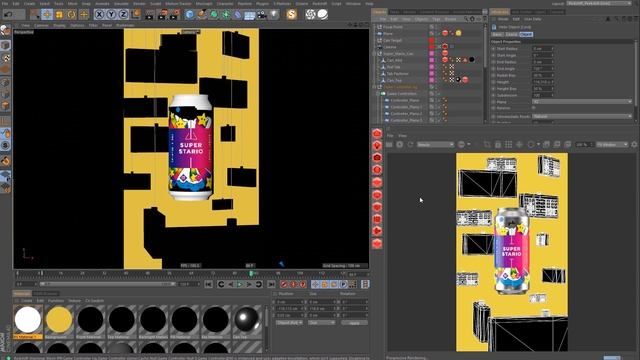Select the Live Selection tool
Viewport: 640px width, 360px height.
point(35,15)
